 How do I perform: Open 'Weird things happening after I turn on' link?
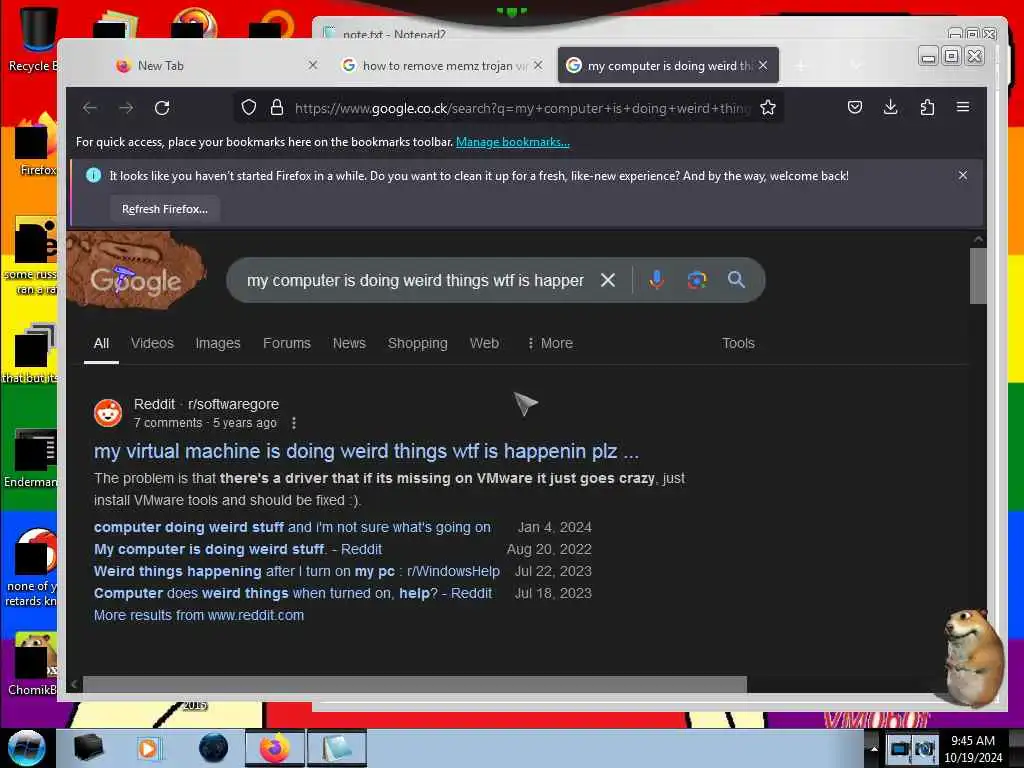coord(296,571)
